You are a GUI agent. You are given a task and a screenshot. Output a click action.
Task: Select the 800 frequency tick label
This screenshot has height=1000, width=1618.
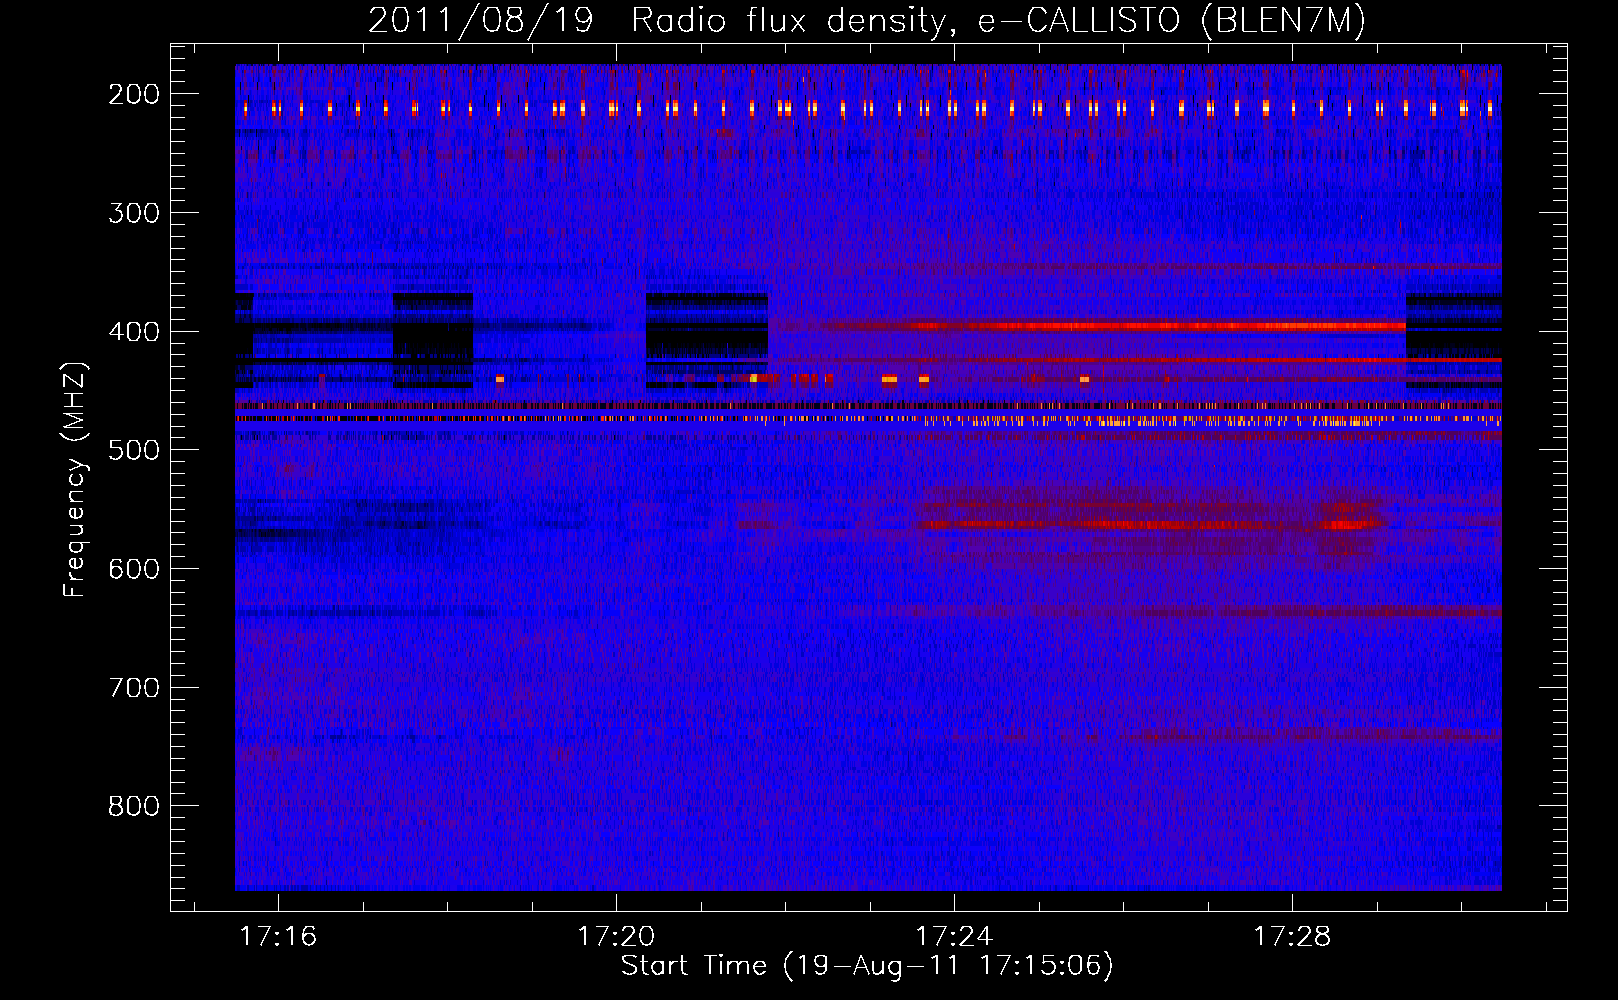click(x=134, y=807)
